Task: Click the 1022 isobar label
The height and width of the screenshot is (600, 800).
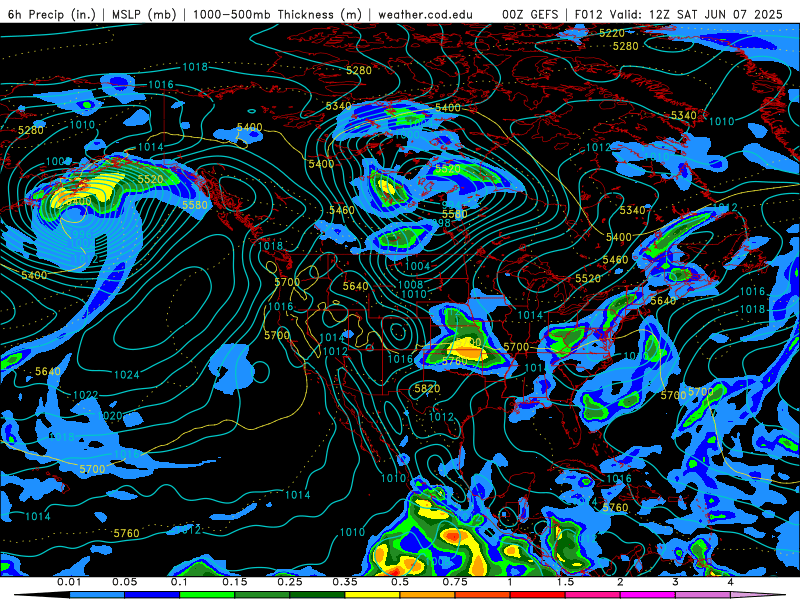Action: 85,395
